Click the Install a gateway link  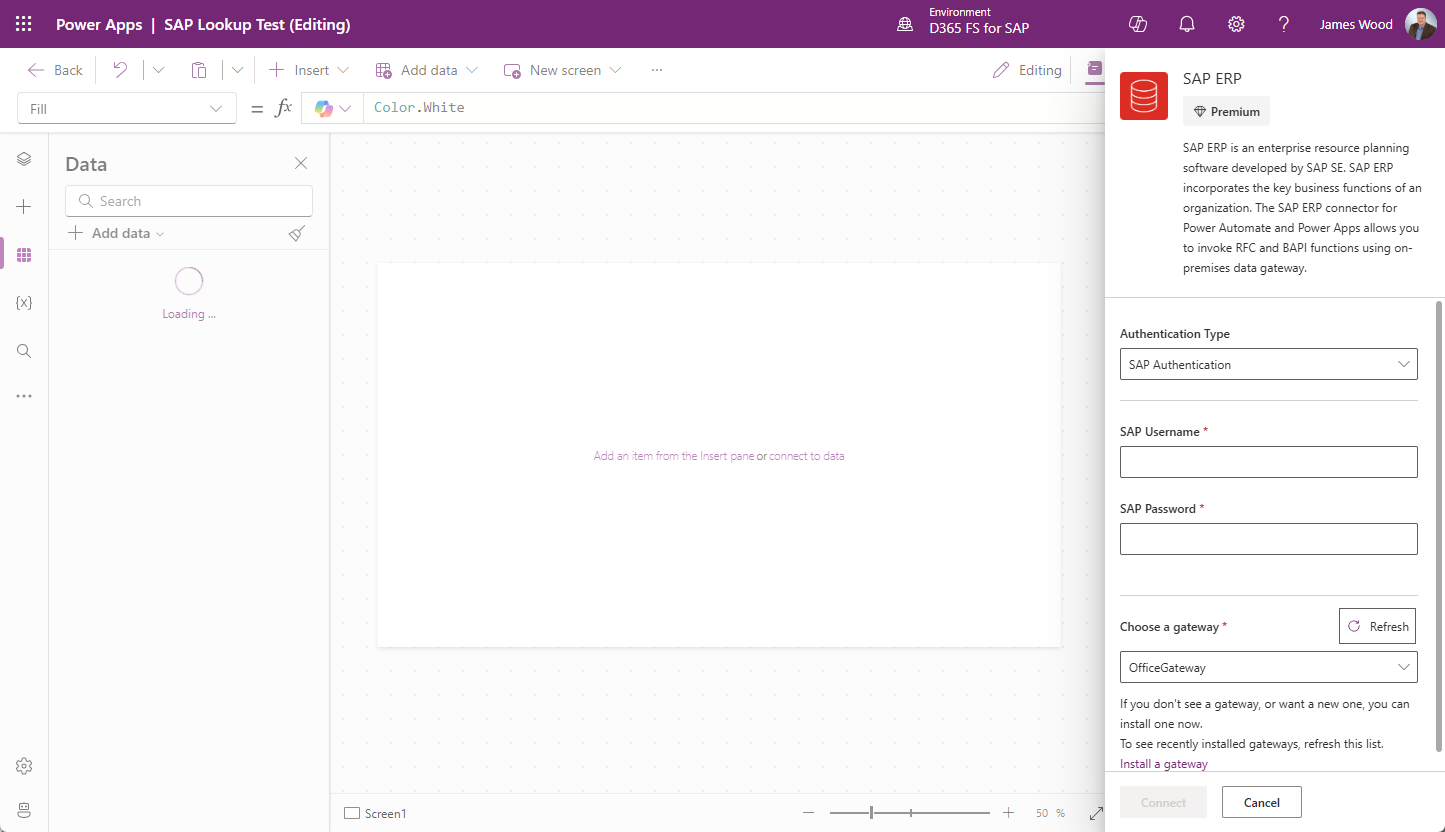click(1164, 764)
